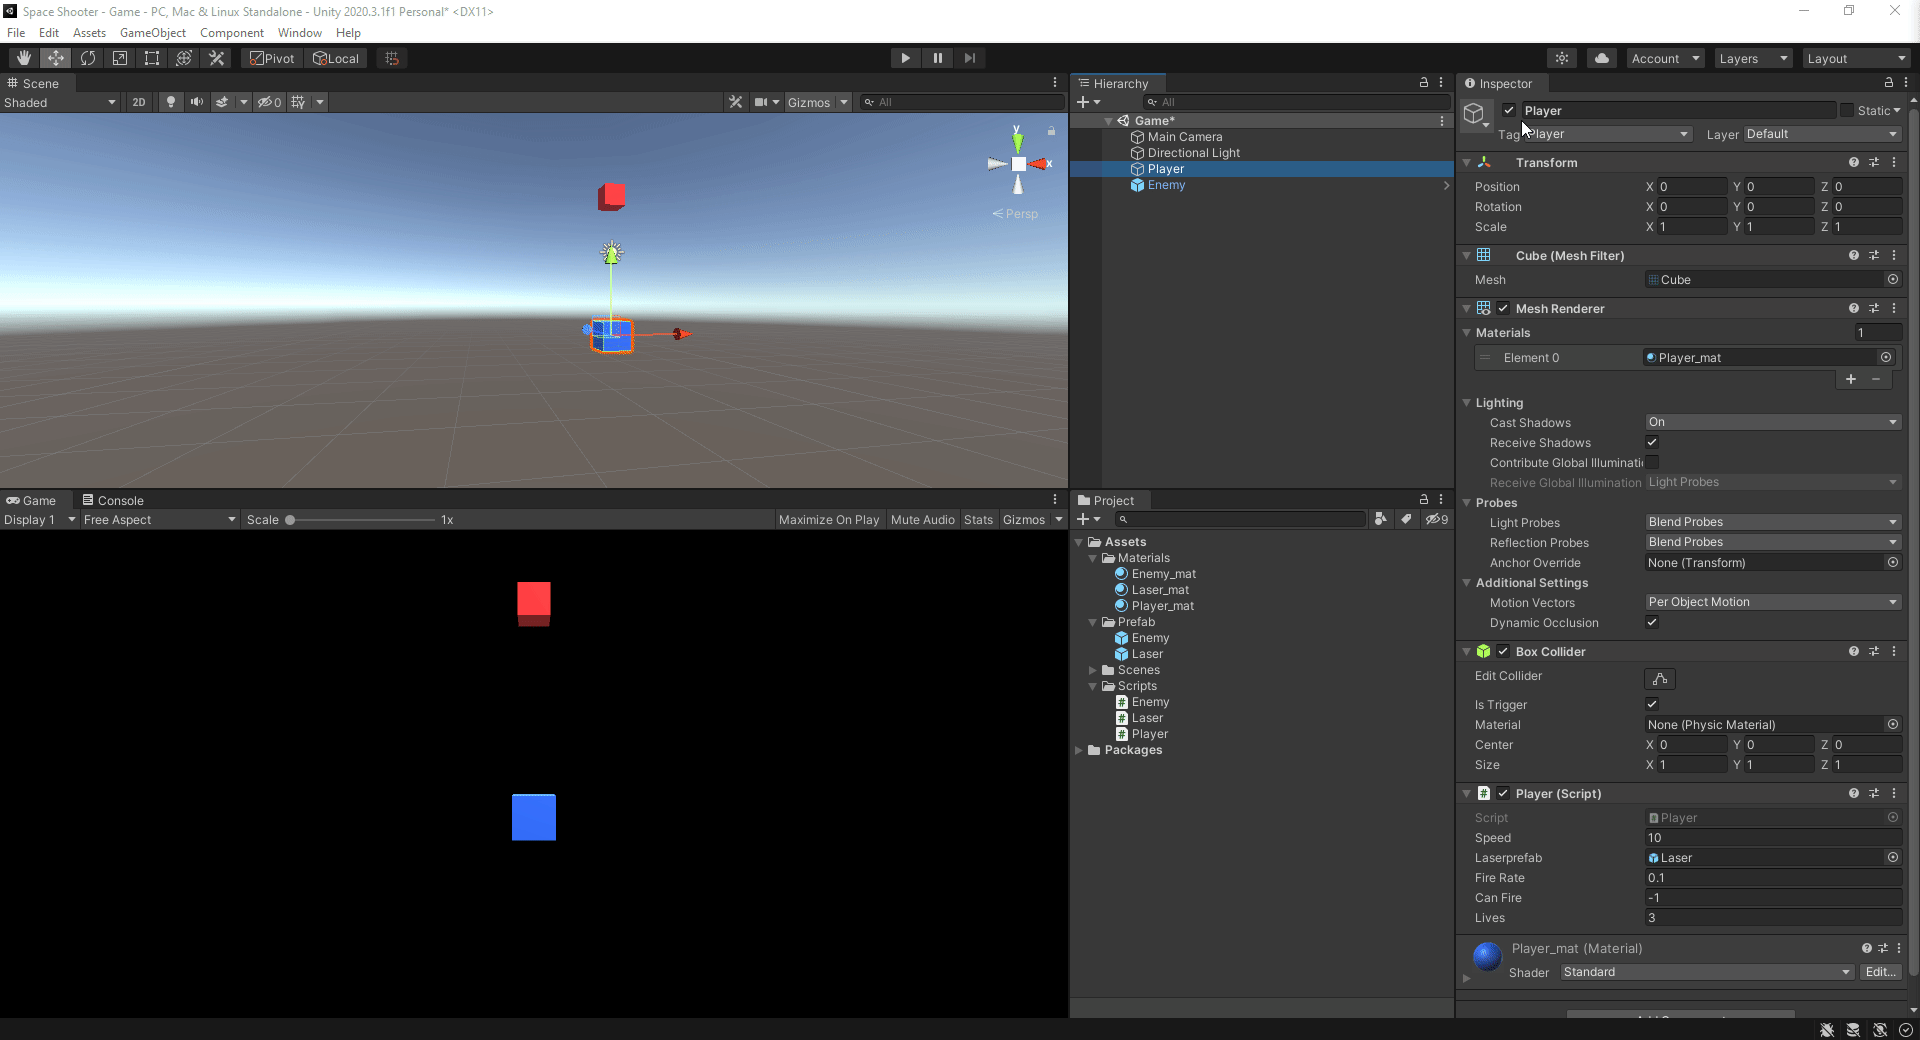Viewport: 1920px width, 1040px height.
Task: Toggle Static checkbox
Action: coord(1847,110)
